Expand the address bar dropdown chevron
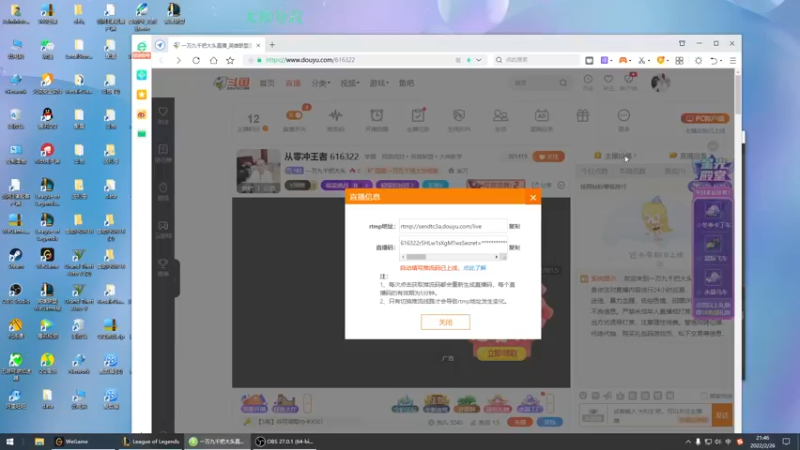The image size is (800, 450). (x=479, y=60)
